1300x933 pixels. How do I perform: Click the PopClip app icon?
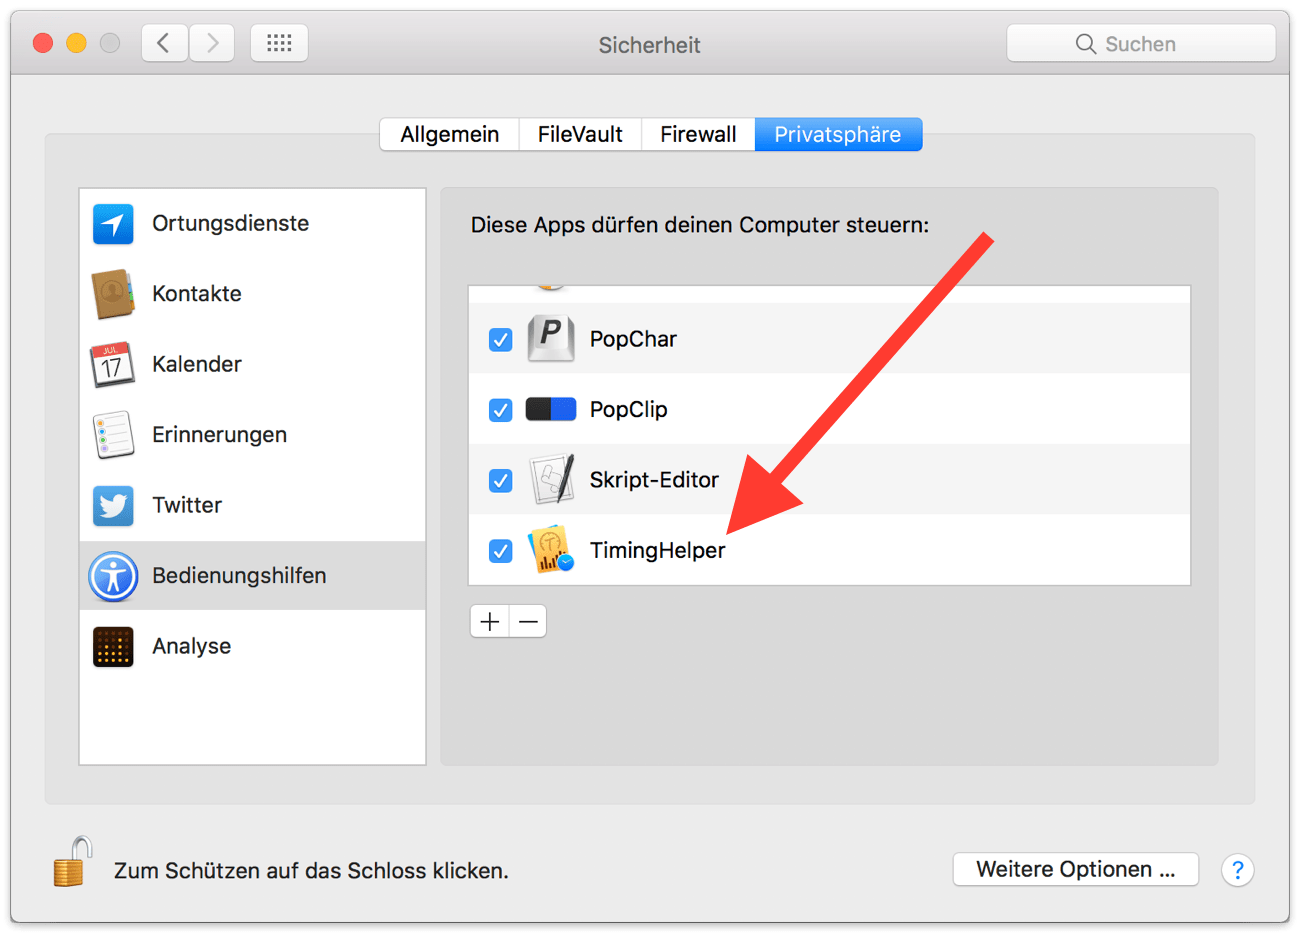coord(551,409)
